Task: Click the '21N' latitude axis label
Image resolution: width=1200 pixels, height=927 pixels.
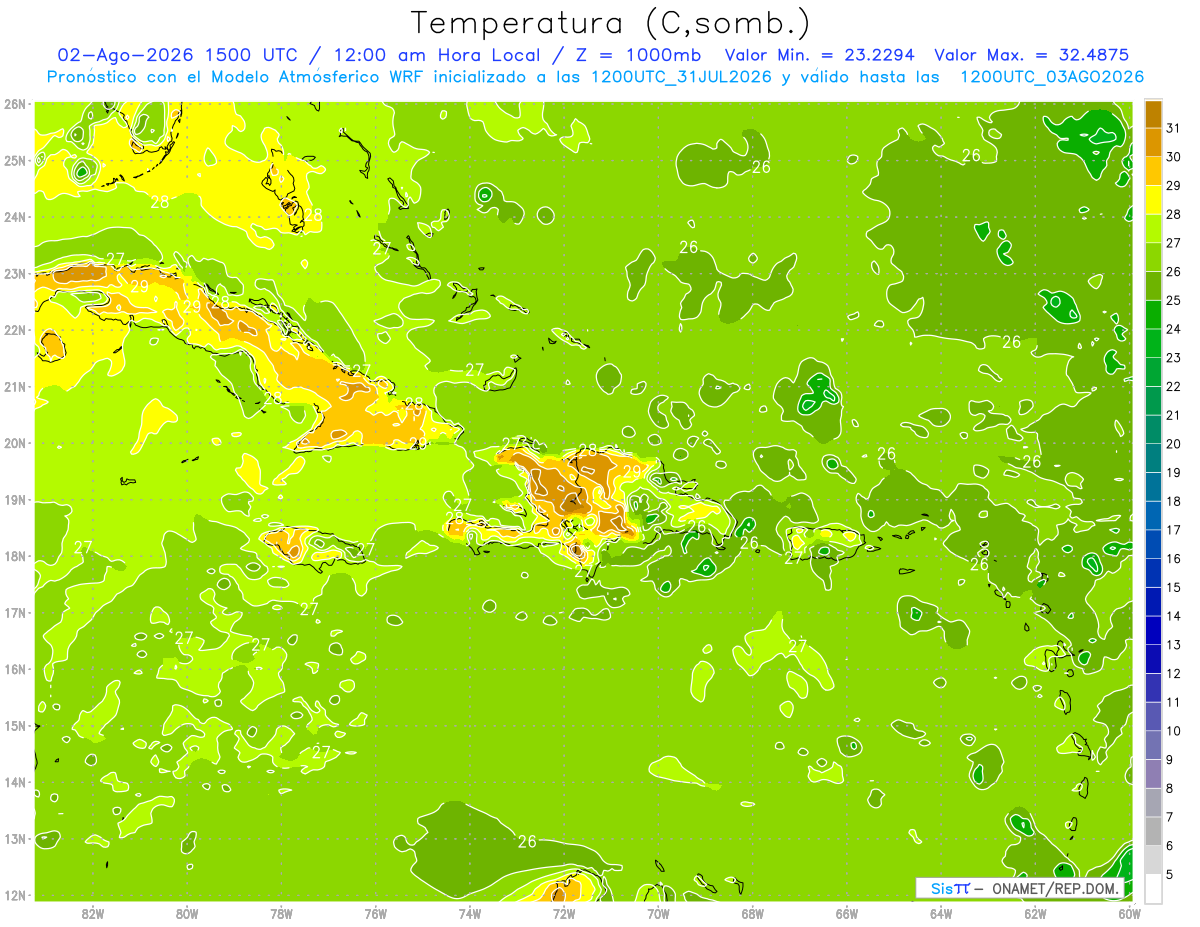Action: 14,386
